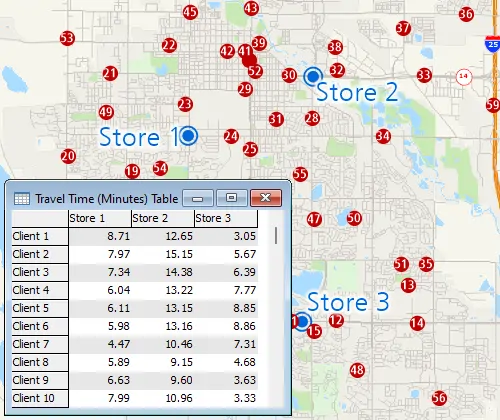Click the Store 3 column header
The image size is (500, 420).
pyautogui.click(x=226, y=218)
